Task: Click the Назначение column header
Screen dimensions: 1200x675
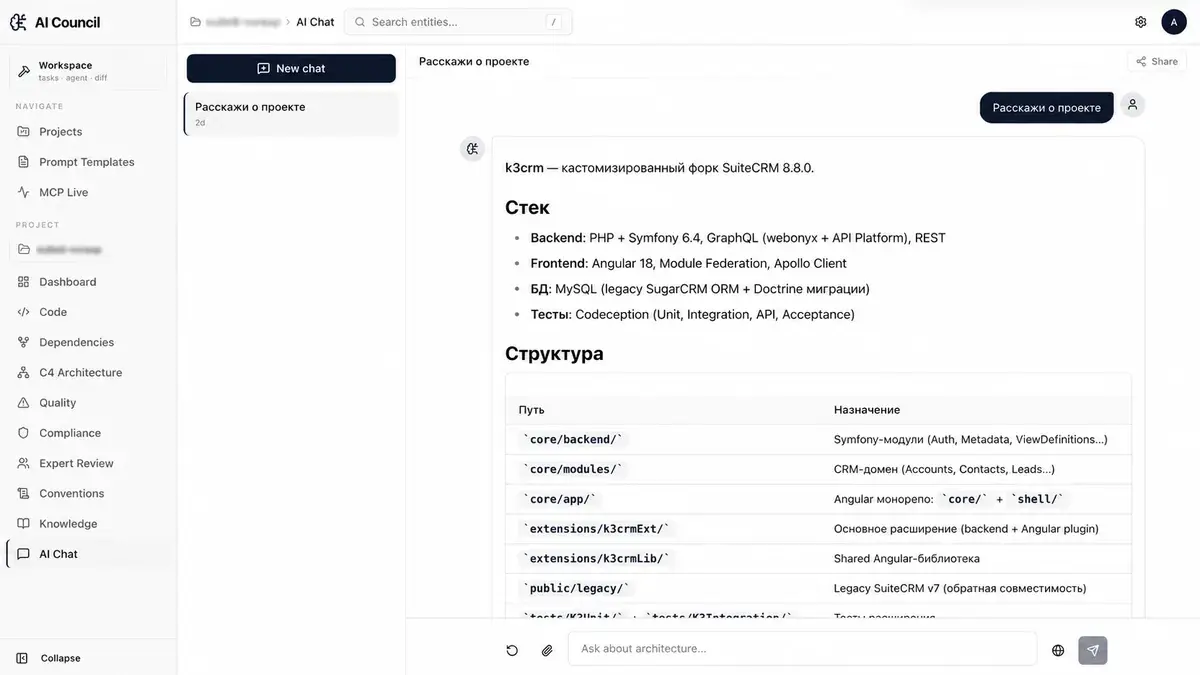Action: tap(867, 410)
